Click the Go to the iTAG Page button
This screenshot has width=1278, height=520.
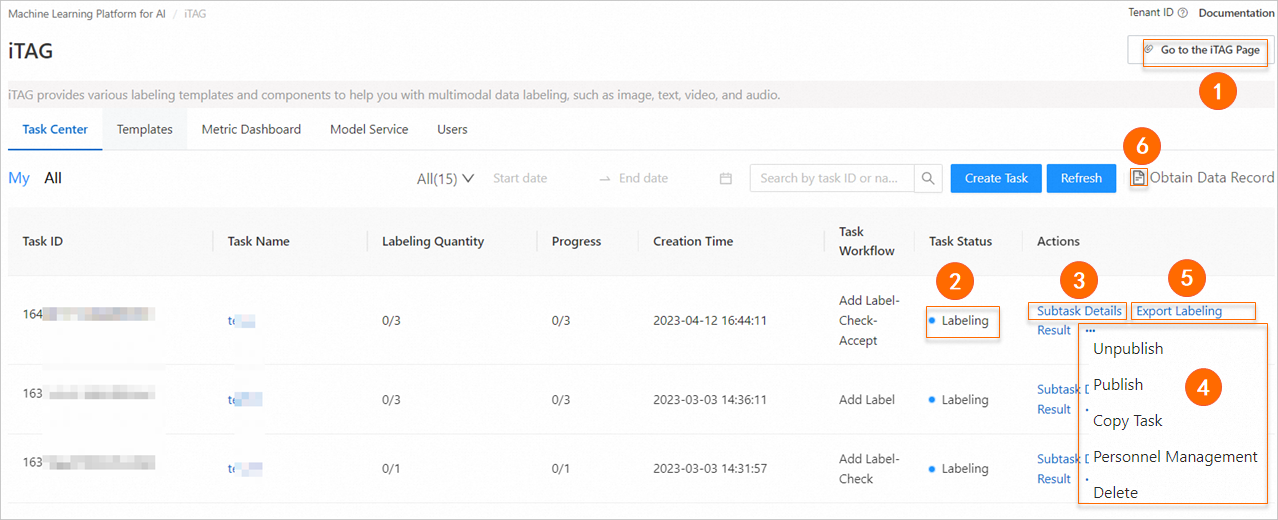(x=1201, y=50)
